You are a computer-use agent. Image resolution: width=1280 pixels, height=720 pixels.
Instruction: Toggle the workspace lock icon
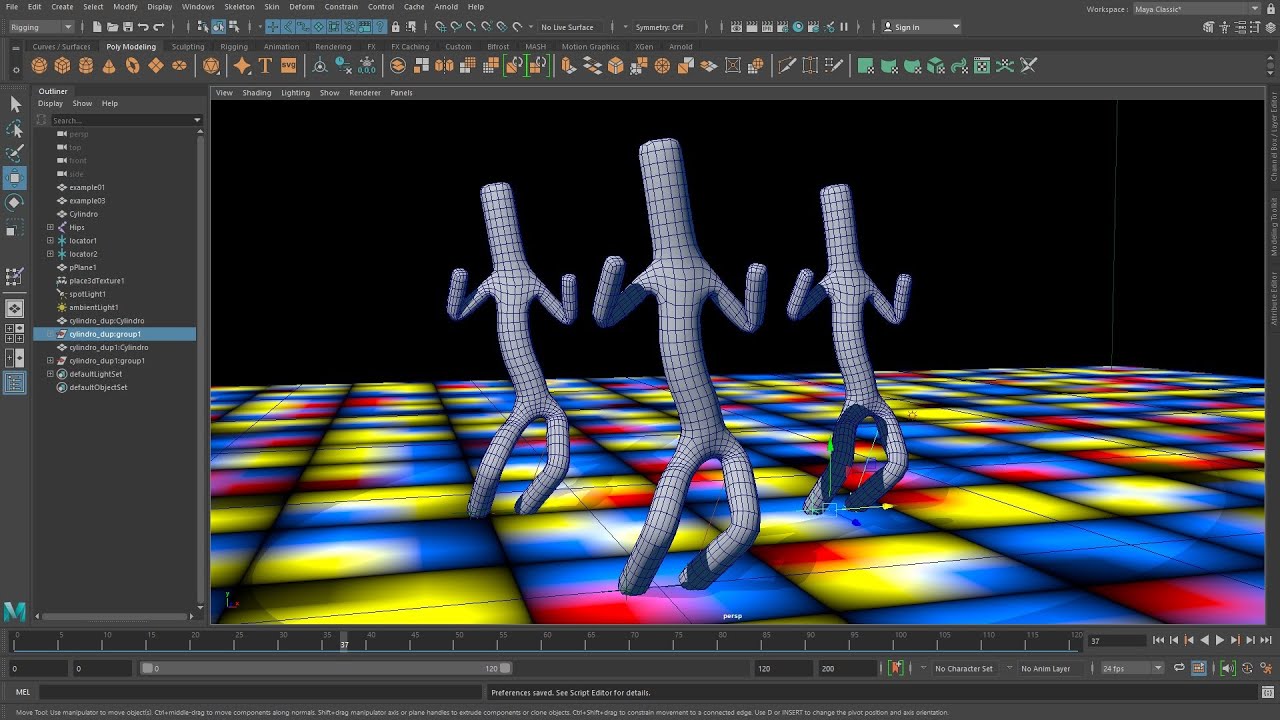(1270, 9)
